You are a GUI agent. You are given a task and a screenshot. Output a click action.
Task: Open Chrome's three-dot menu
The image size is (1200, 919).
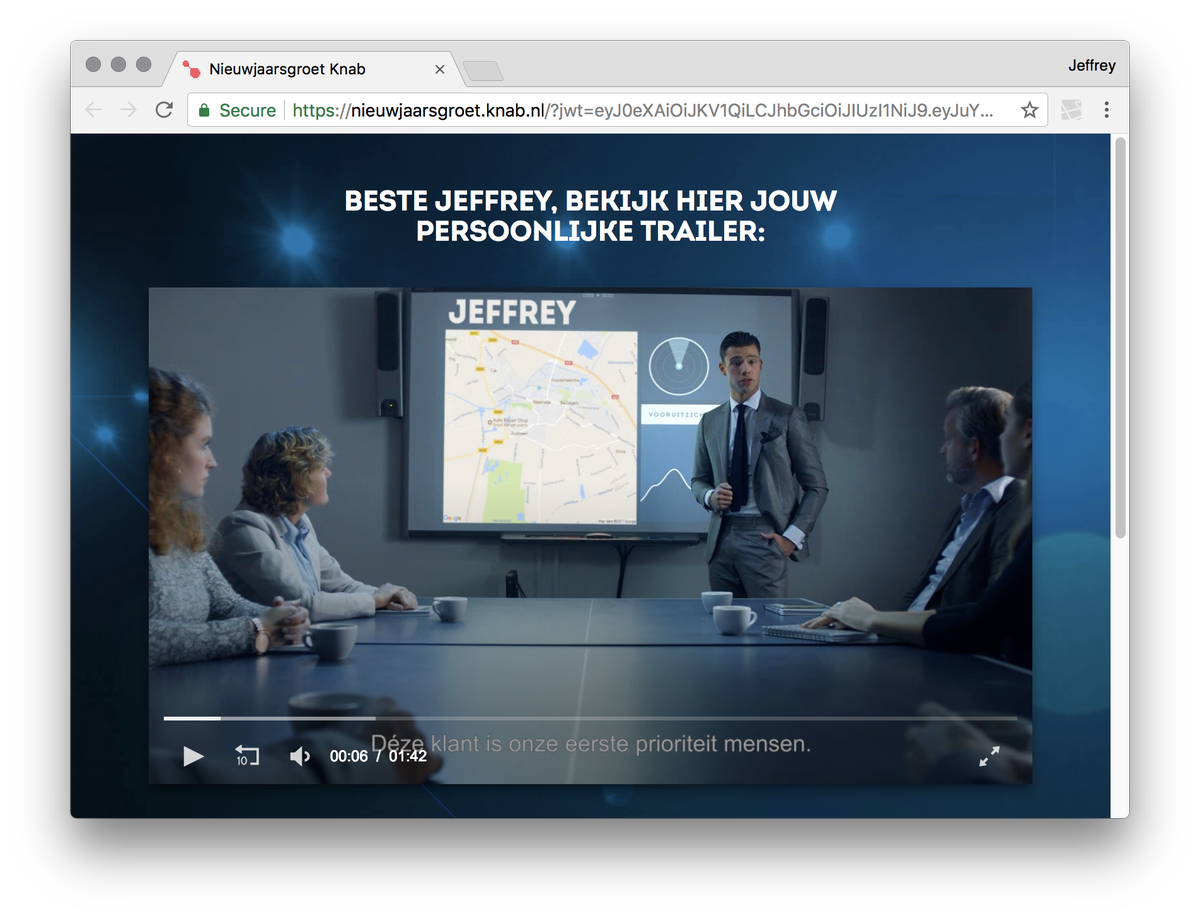coord(1106,110)
